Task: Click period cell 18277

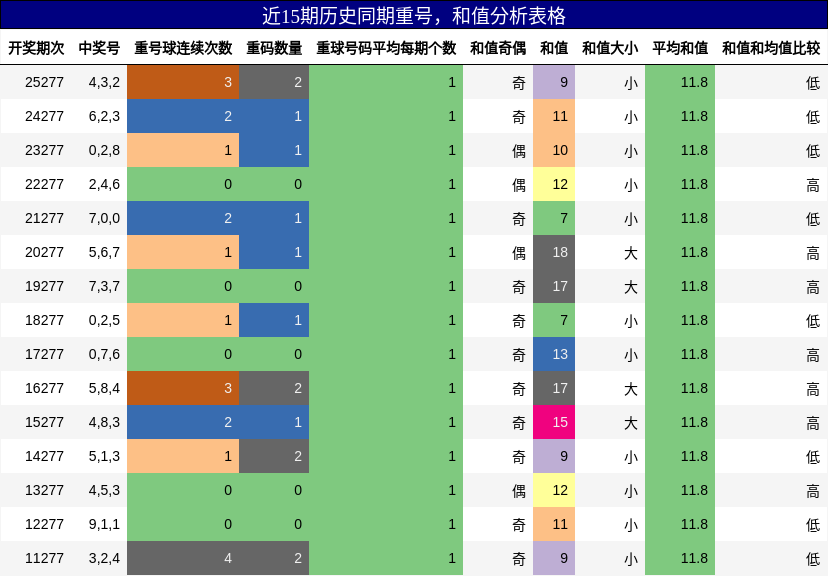Action: [x=44, y=320]
